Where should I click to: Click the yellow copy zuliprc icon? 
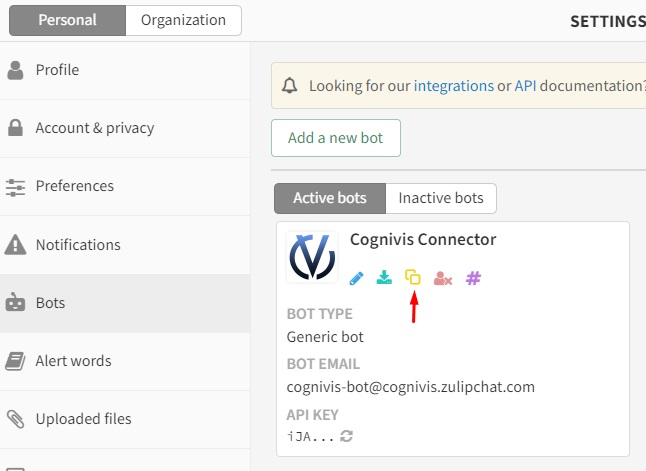(x=413, y=277)
